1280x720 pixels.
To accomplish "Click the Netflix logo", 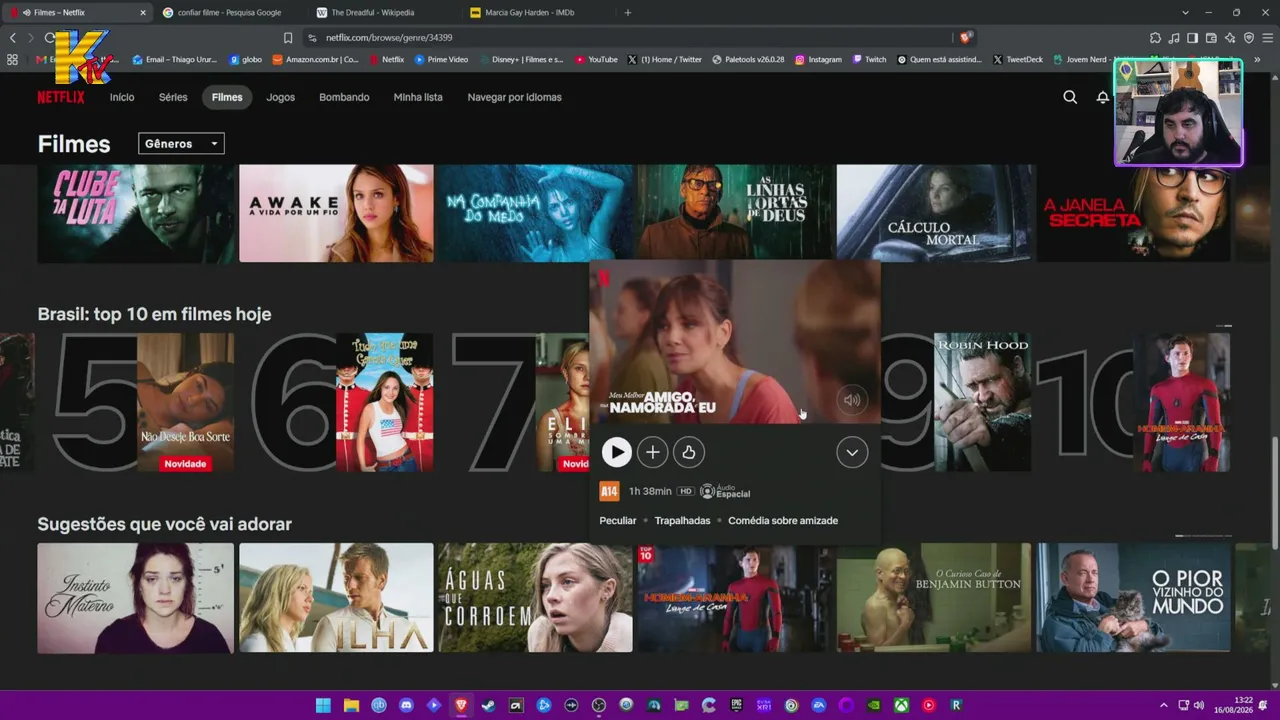I will coord(61,97).
